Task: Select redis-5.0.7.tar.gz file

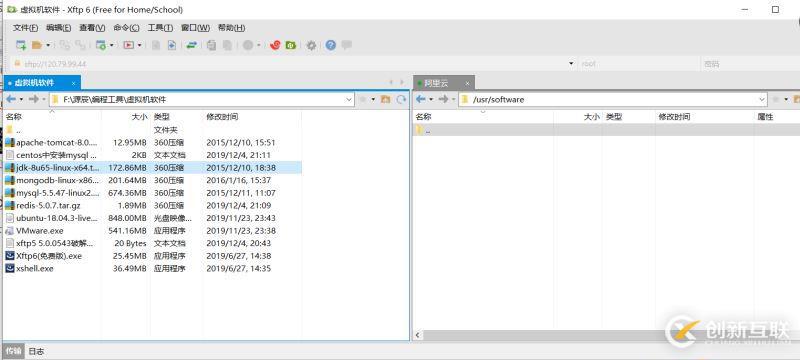Action: [153, 205]
